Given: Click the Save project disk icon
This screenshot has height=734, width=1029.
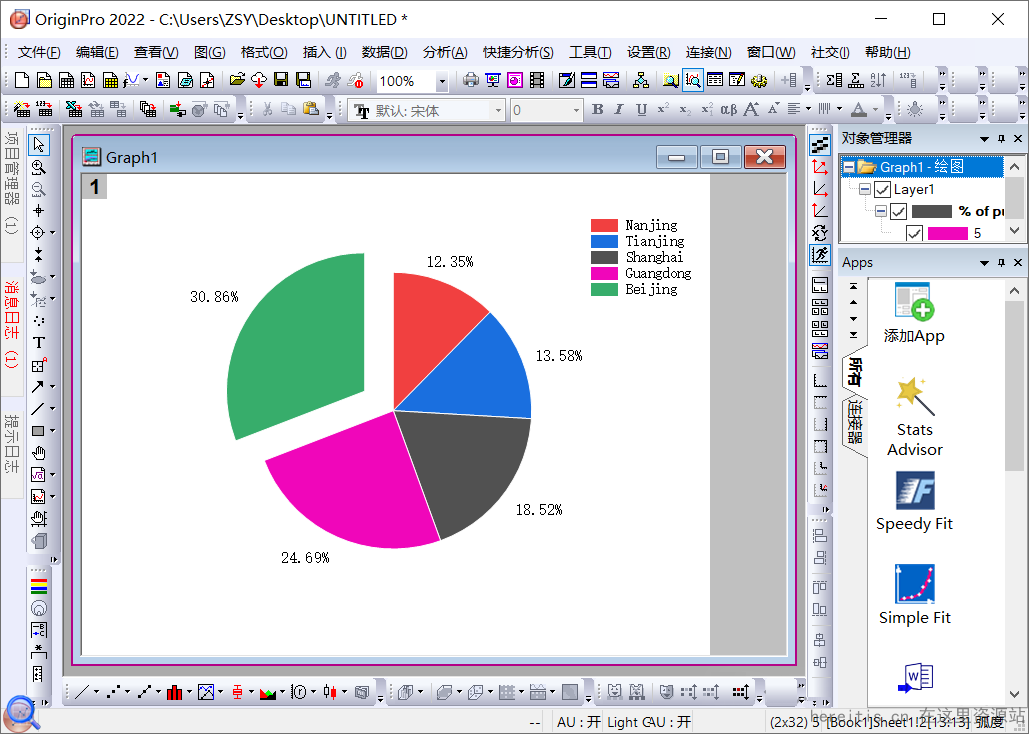Looking at the screenshot, I should click(281, 80).
